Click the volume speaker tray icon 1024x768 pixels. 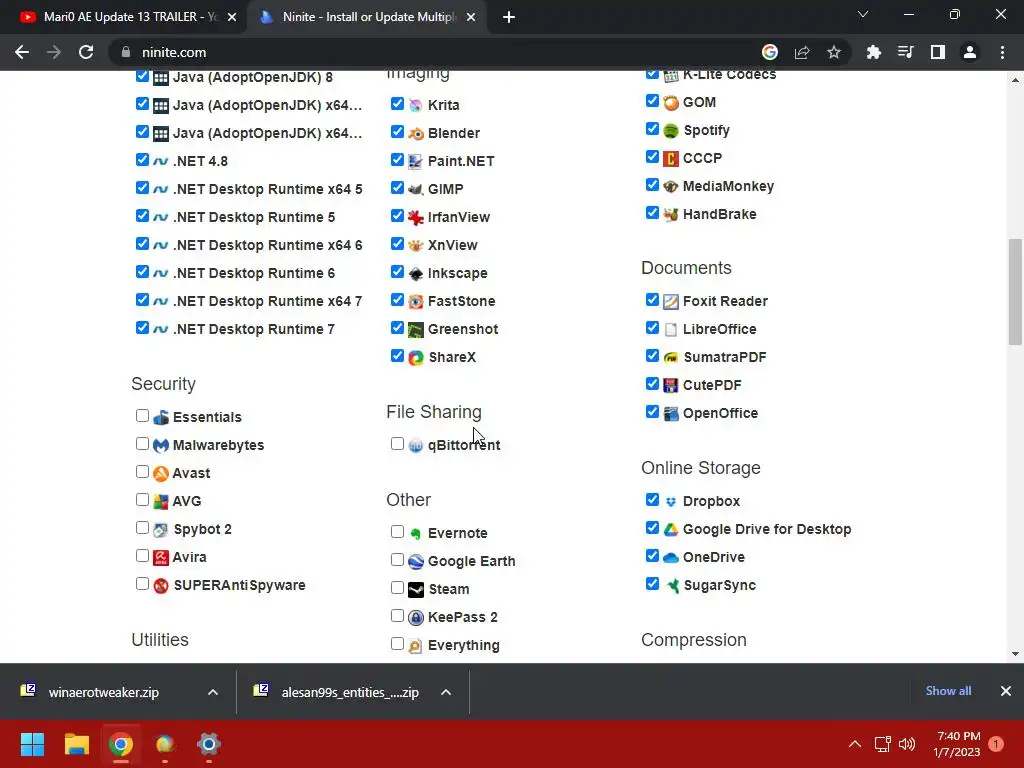pos(907,744)
